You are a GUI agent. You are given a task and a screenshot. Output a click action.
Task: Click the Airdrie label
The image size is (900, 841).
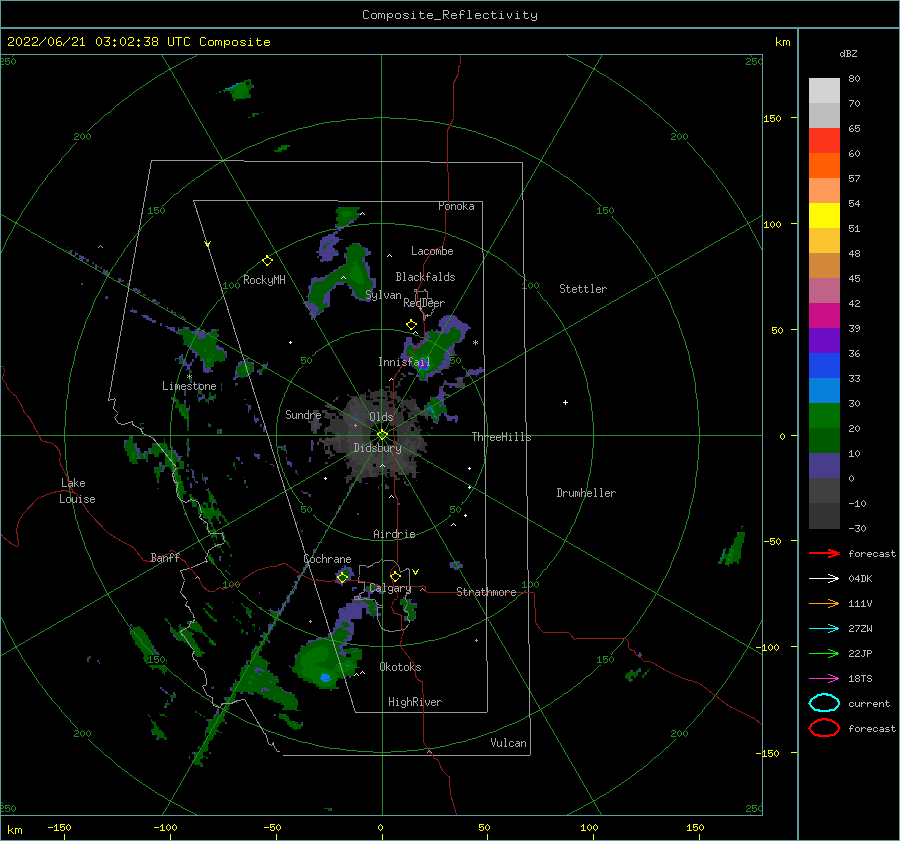[394, 534]
